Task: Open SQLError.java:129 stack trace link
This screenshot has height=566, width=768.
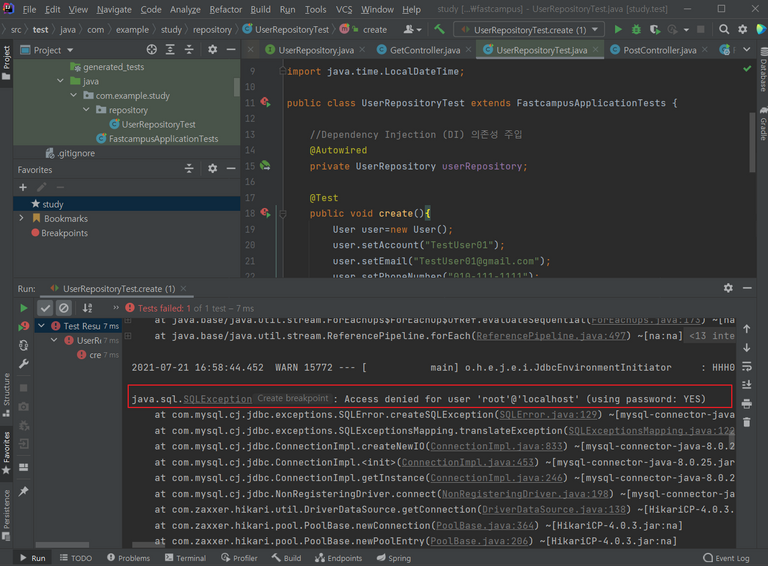Action: 548,415
